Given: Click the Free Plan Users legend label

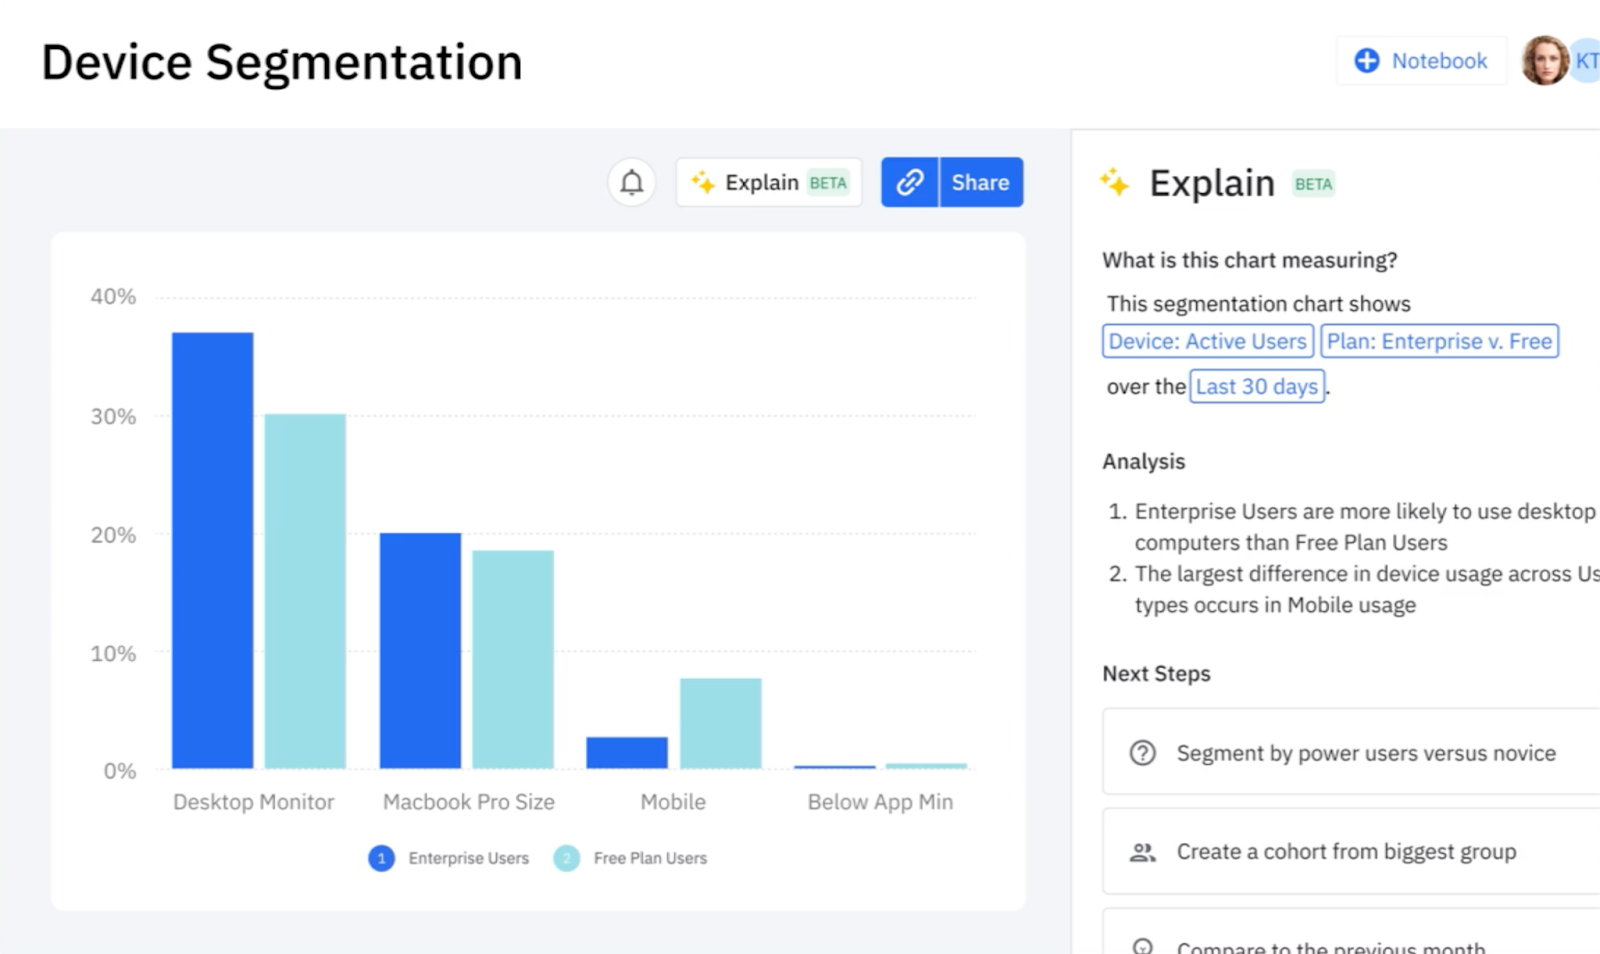Looking at the screenshot, I should click(650, 858).
